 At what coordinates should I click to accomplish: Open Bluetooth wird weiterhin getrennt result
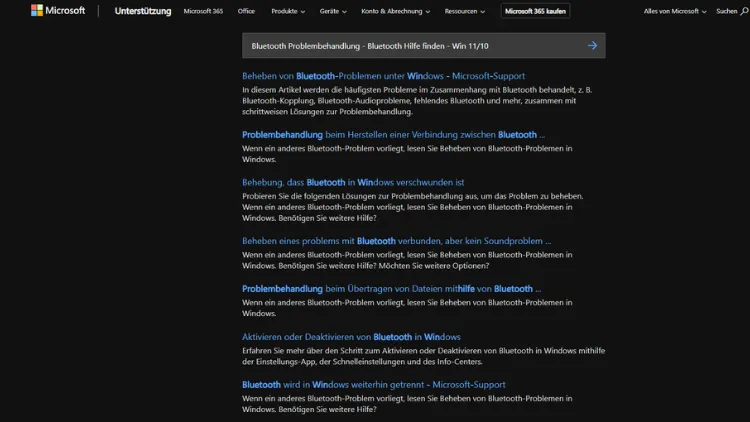374,385
